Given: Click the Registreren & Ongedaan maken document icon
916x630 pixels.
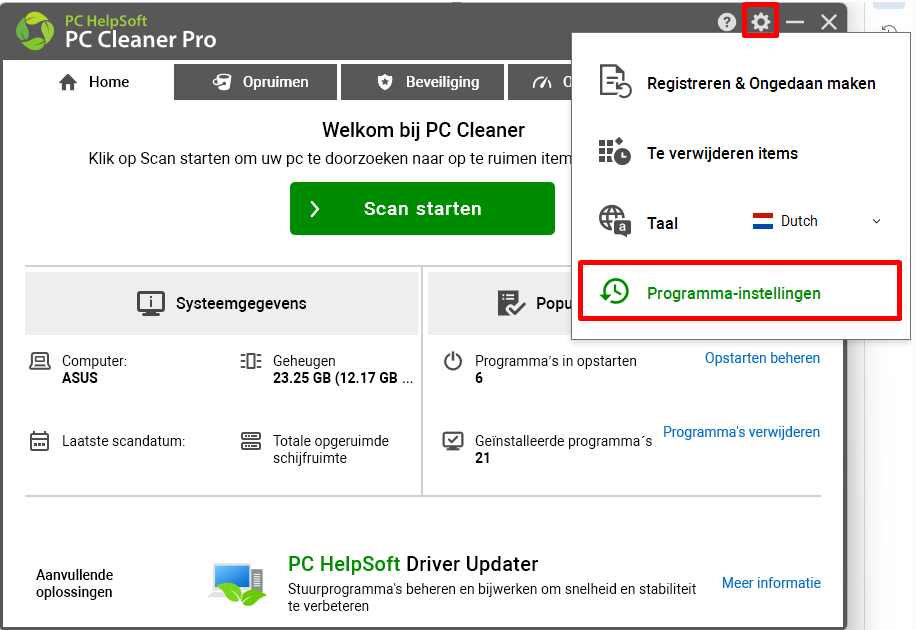Looking at the screenshot, I should coord(615,81).
